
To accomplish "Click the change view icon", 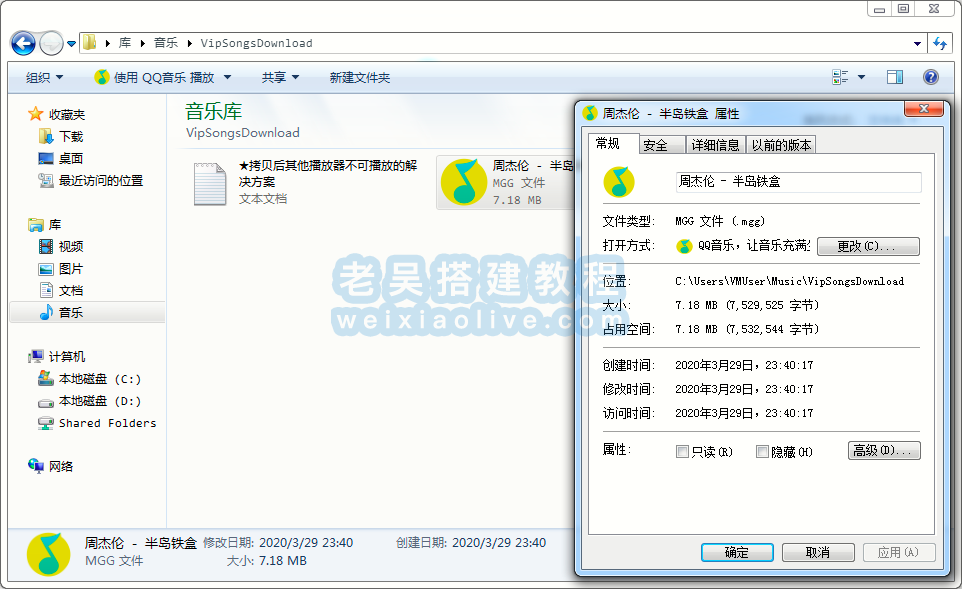I will (x=840, y=77).
